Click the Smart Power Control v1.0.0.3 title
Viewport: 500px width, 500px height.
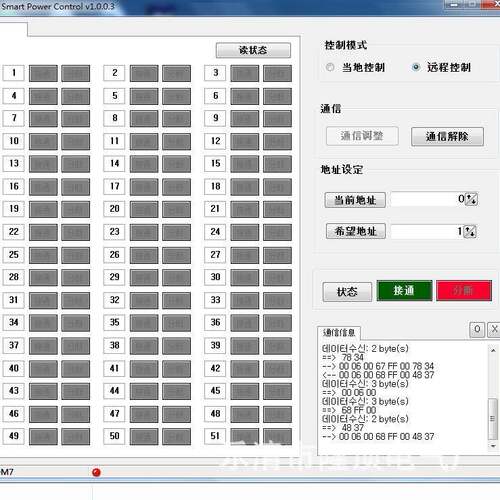point(58,6)
